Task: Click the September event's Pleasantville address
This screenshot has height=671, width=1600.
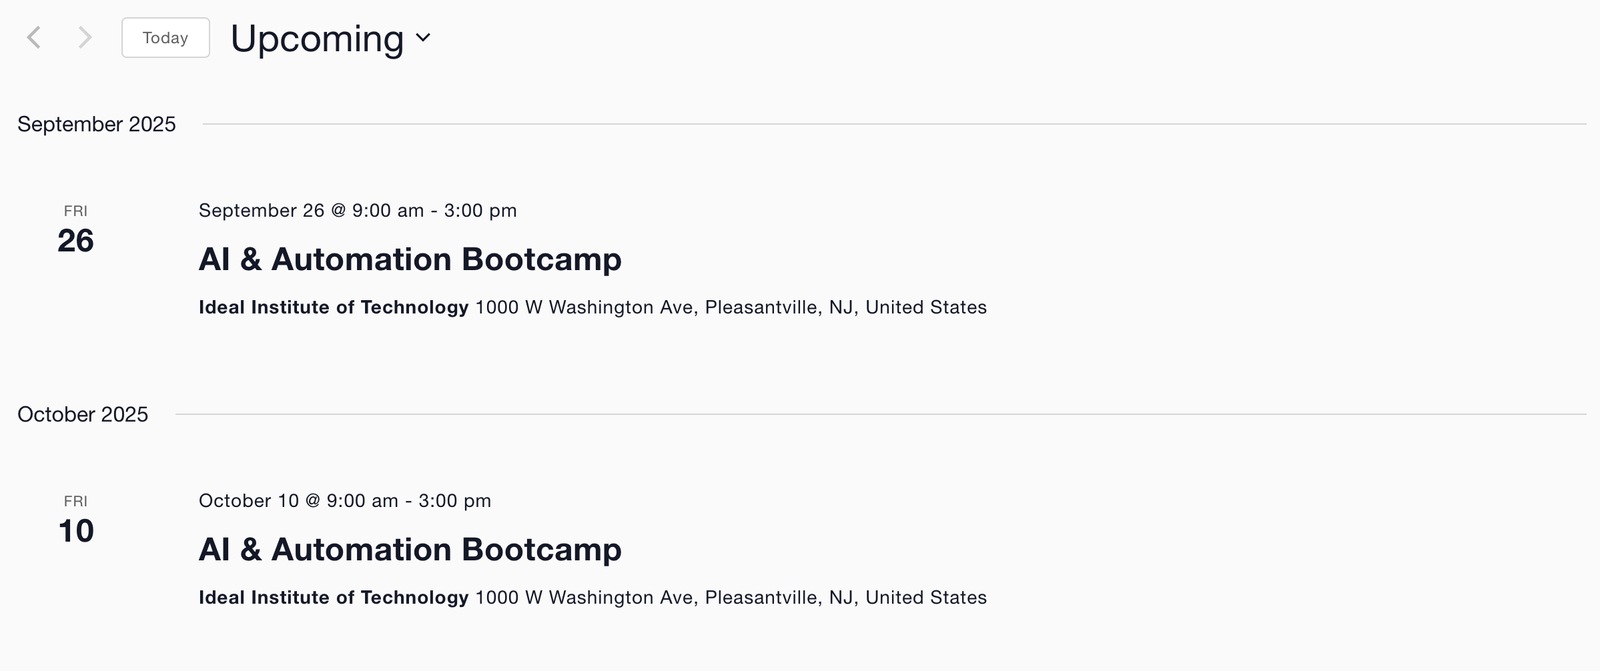Action: click(730, 307)
